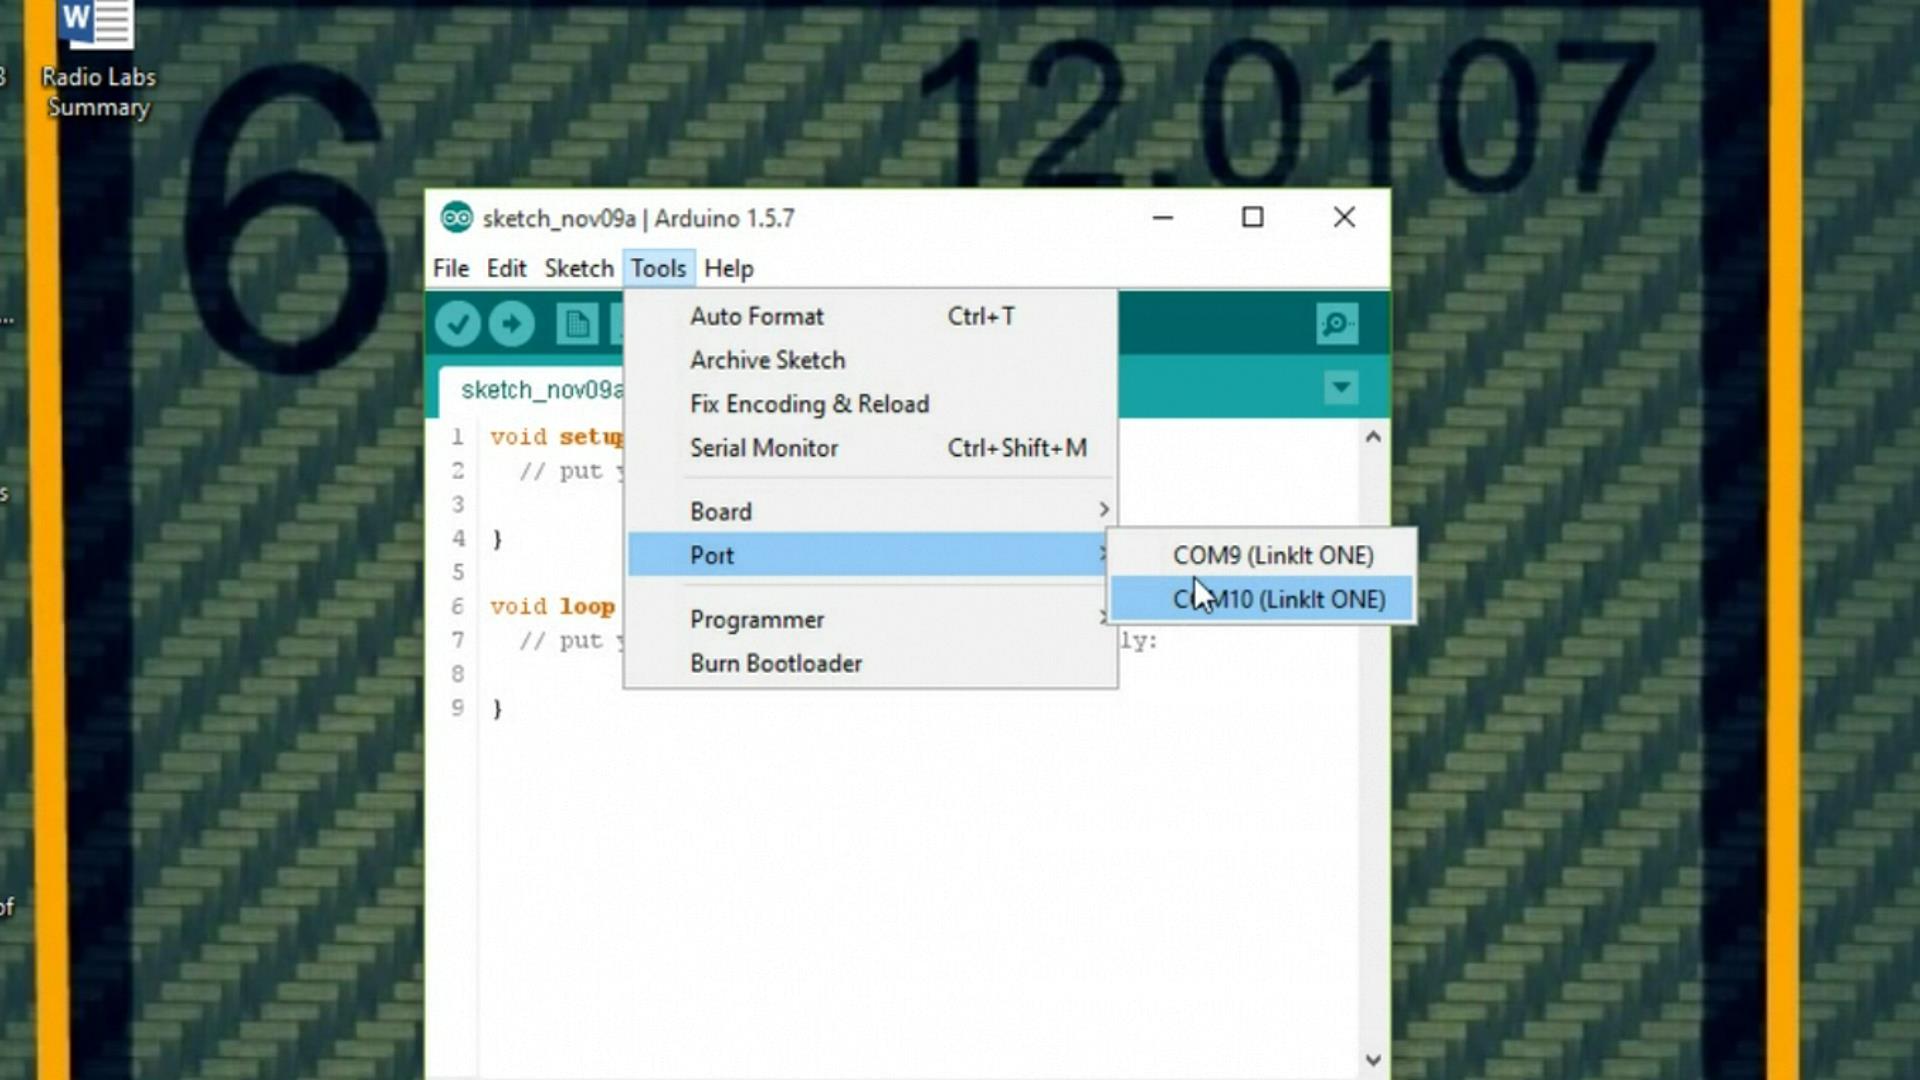This screenshot has width=1920, height=1080.
Task: Open the Sketch menu
Action: [x=579, y=268]
